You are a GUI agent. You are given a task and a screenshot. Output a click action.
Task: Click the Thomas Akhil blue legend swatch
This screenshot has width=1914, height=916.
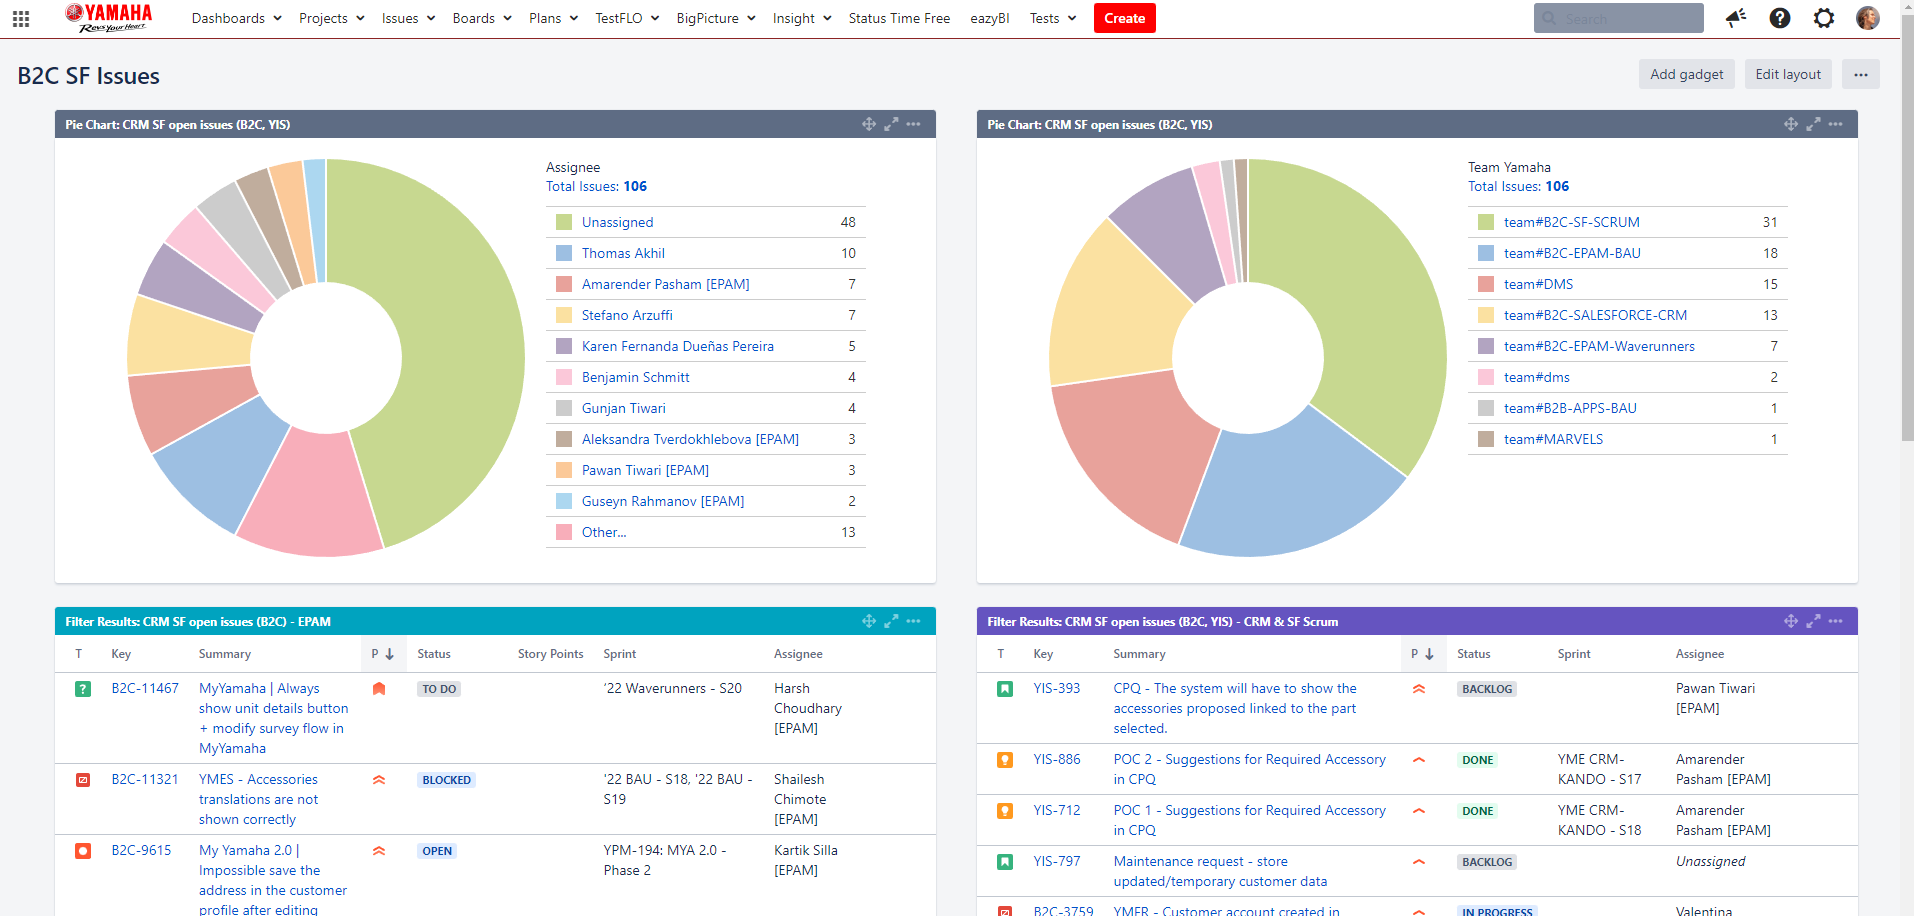coord(564,253)
